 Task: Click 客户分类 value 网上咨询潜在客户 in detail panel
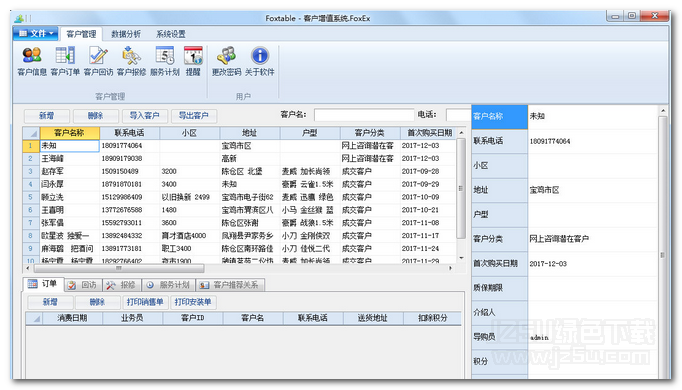pyautogui.click(x=592, y=239)
